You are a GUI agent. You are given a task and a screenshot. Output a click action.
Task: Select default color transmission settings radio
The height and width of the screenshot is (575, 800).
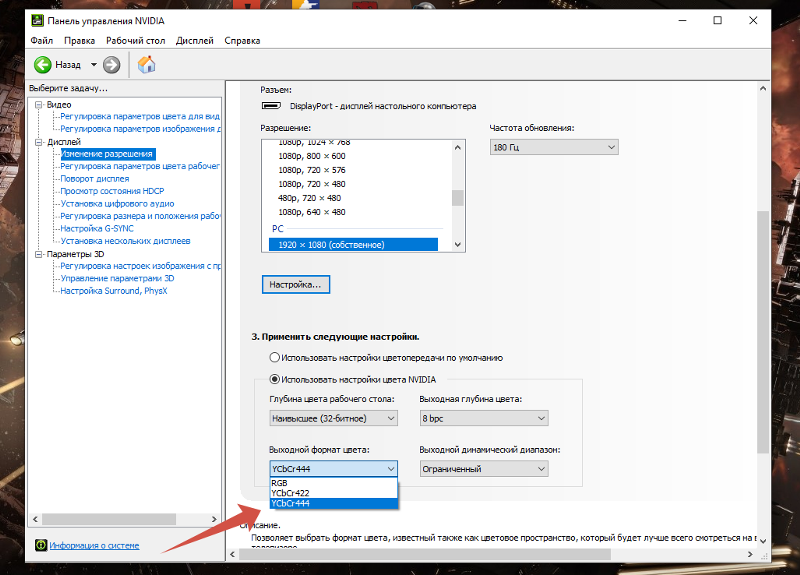[274, 358]
